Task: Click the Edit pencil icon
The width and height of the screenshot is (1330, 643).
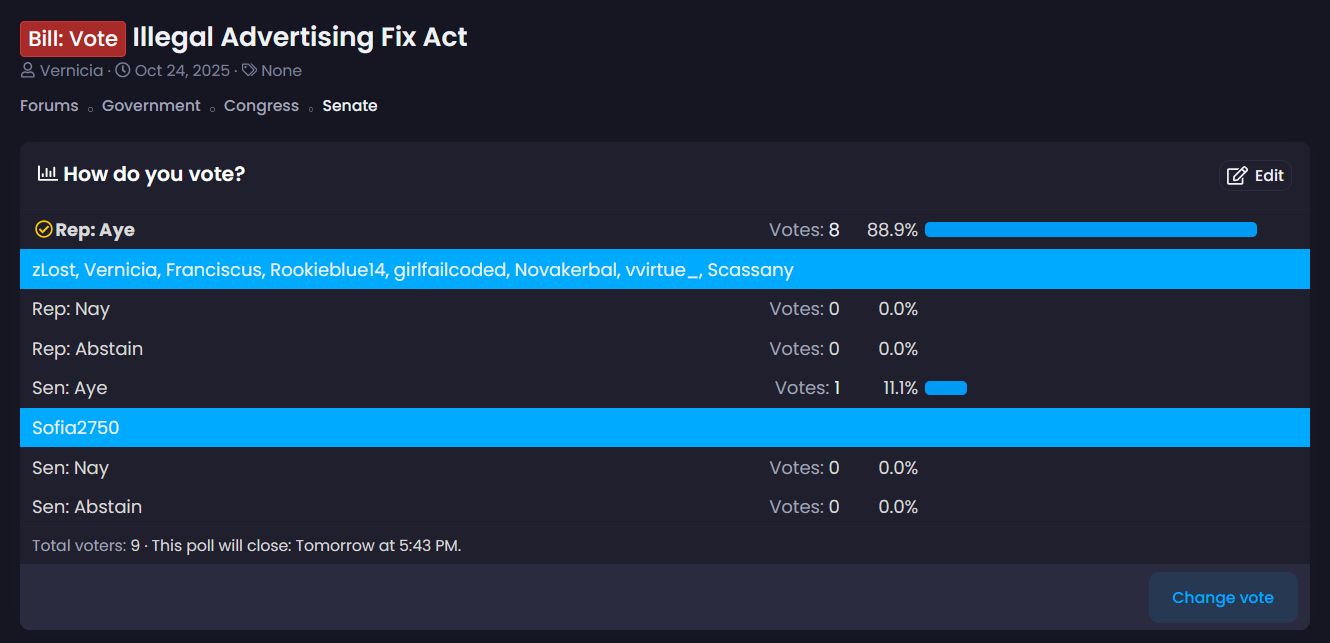Action: point(1237,176)
